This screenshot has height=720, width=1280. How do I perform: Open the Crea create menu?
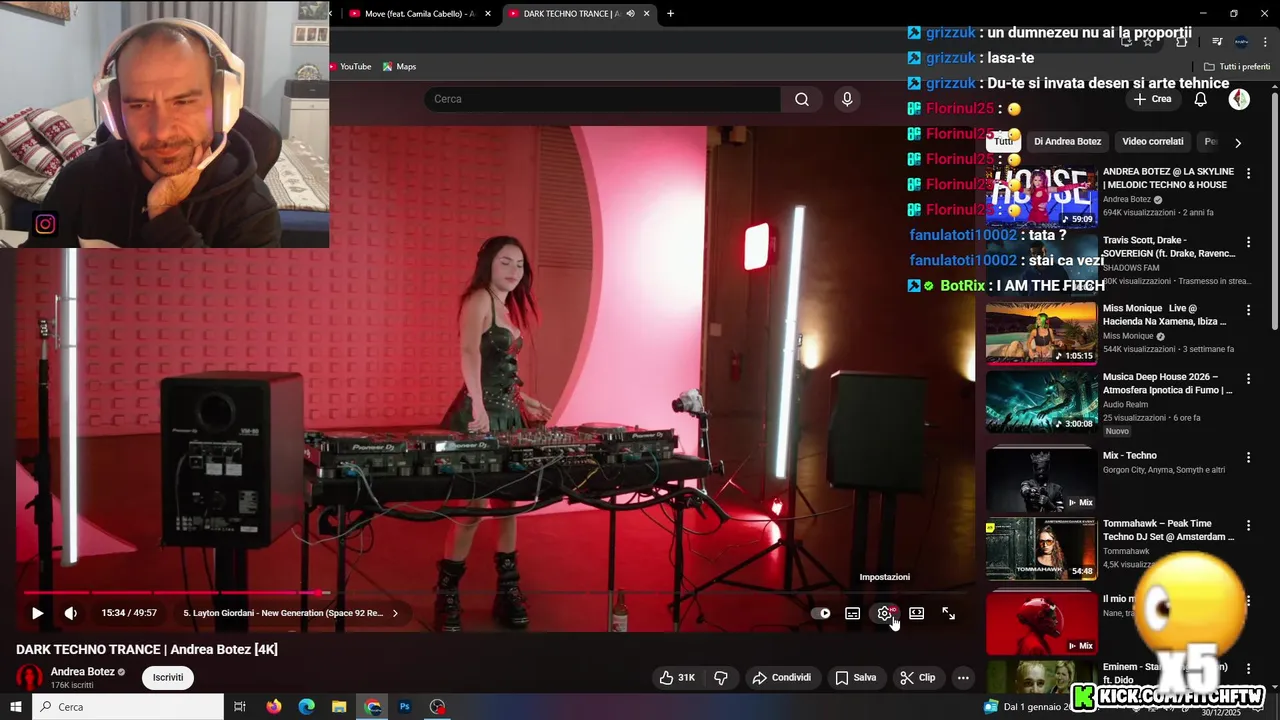tap(1152, 99)
